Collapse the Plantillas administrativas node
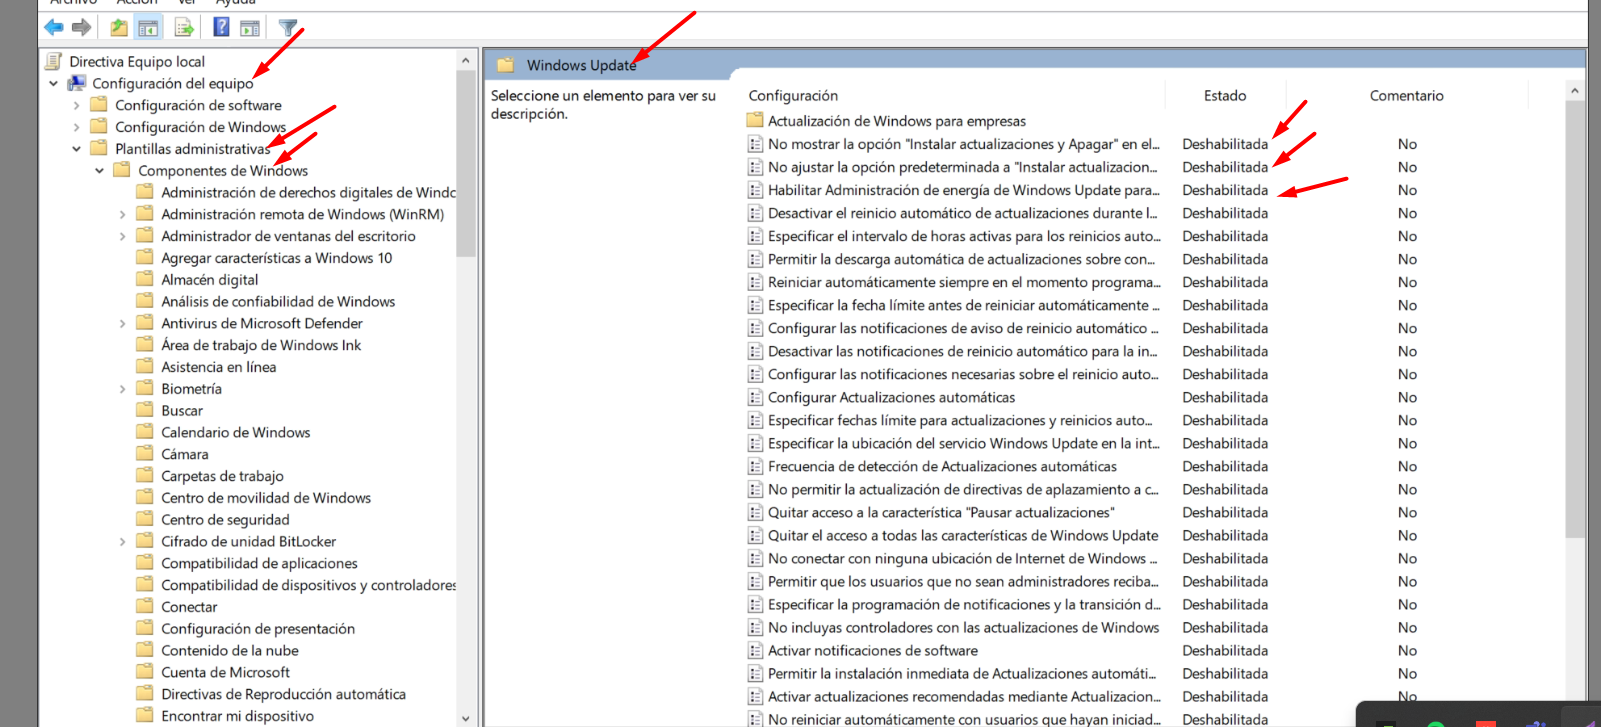This screenshot has width=1601, height=727. (77, 149)
